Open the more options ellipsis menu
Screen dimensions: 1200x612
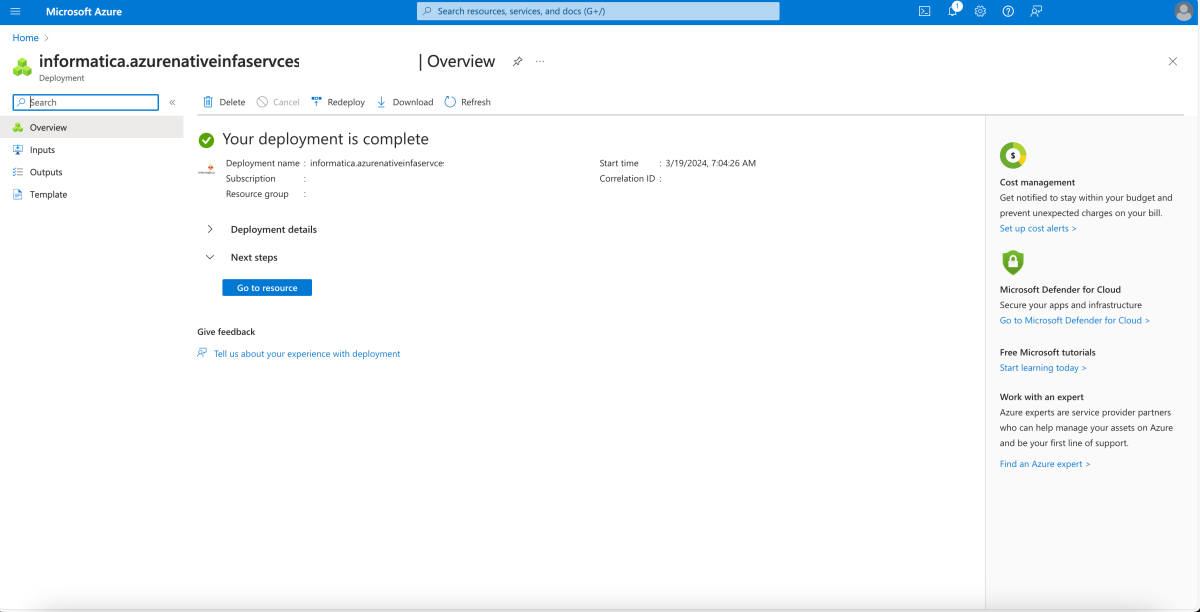pyautogui.click(x=540, y=61)
